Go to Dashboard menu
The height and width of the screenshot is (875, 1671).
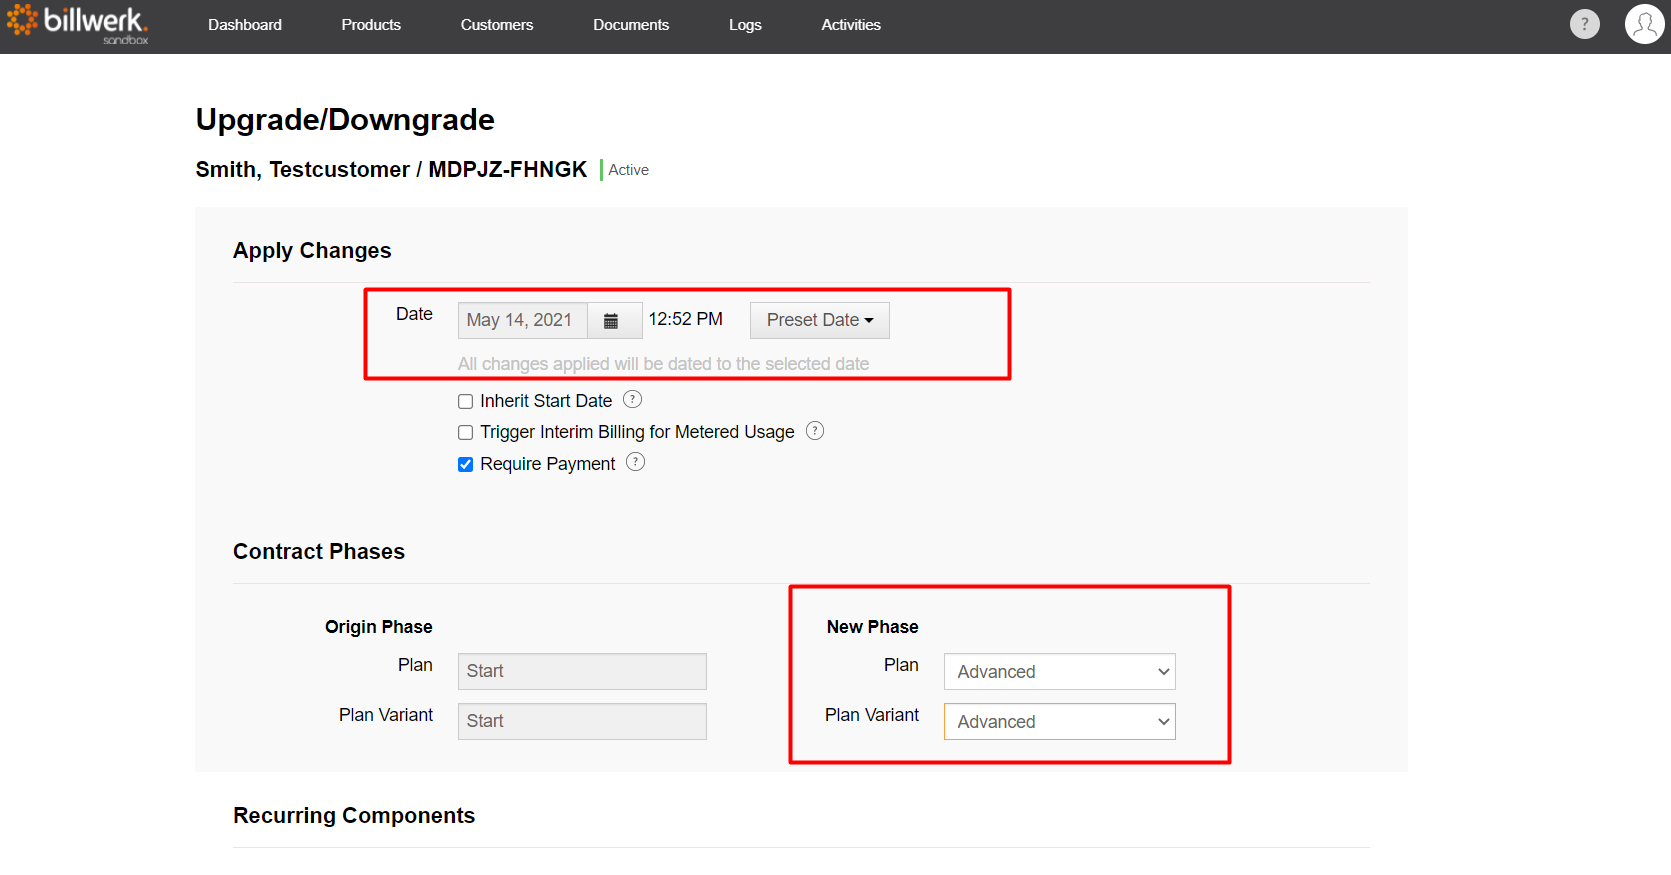[245, 25]
